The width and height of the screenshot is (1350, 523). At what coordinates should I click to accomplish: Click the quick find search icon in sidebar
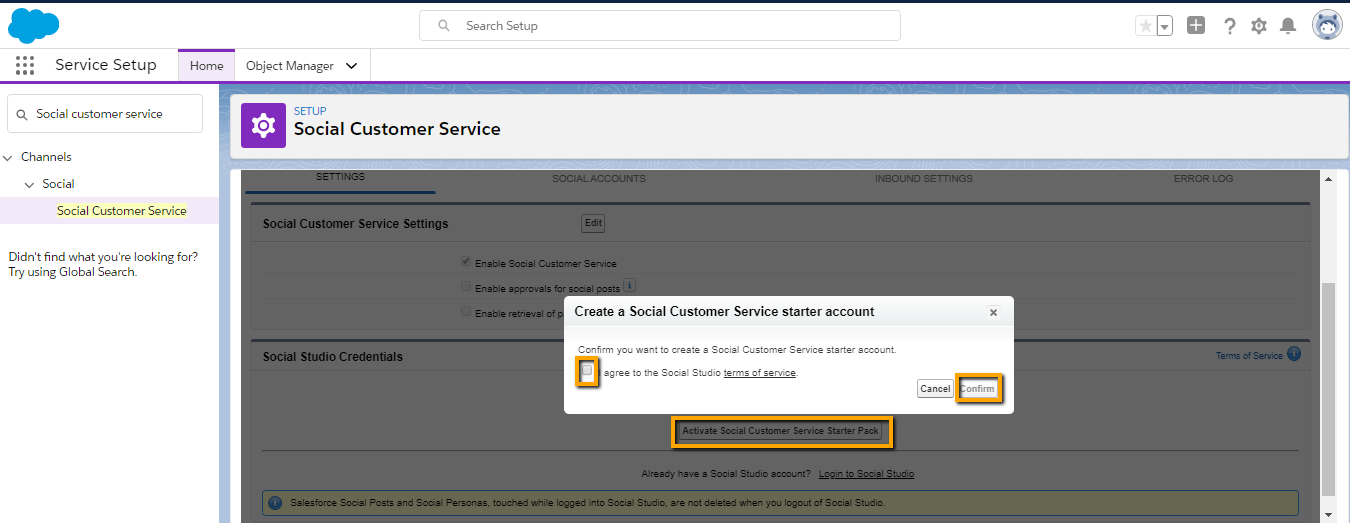(22, 114)
